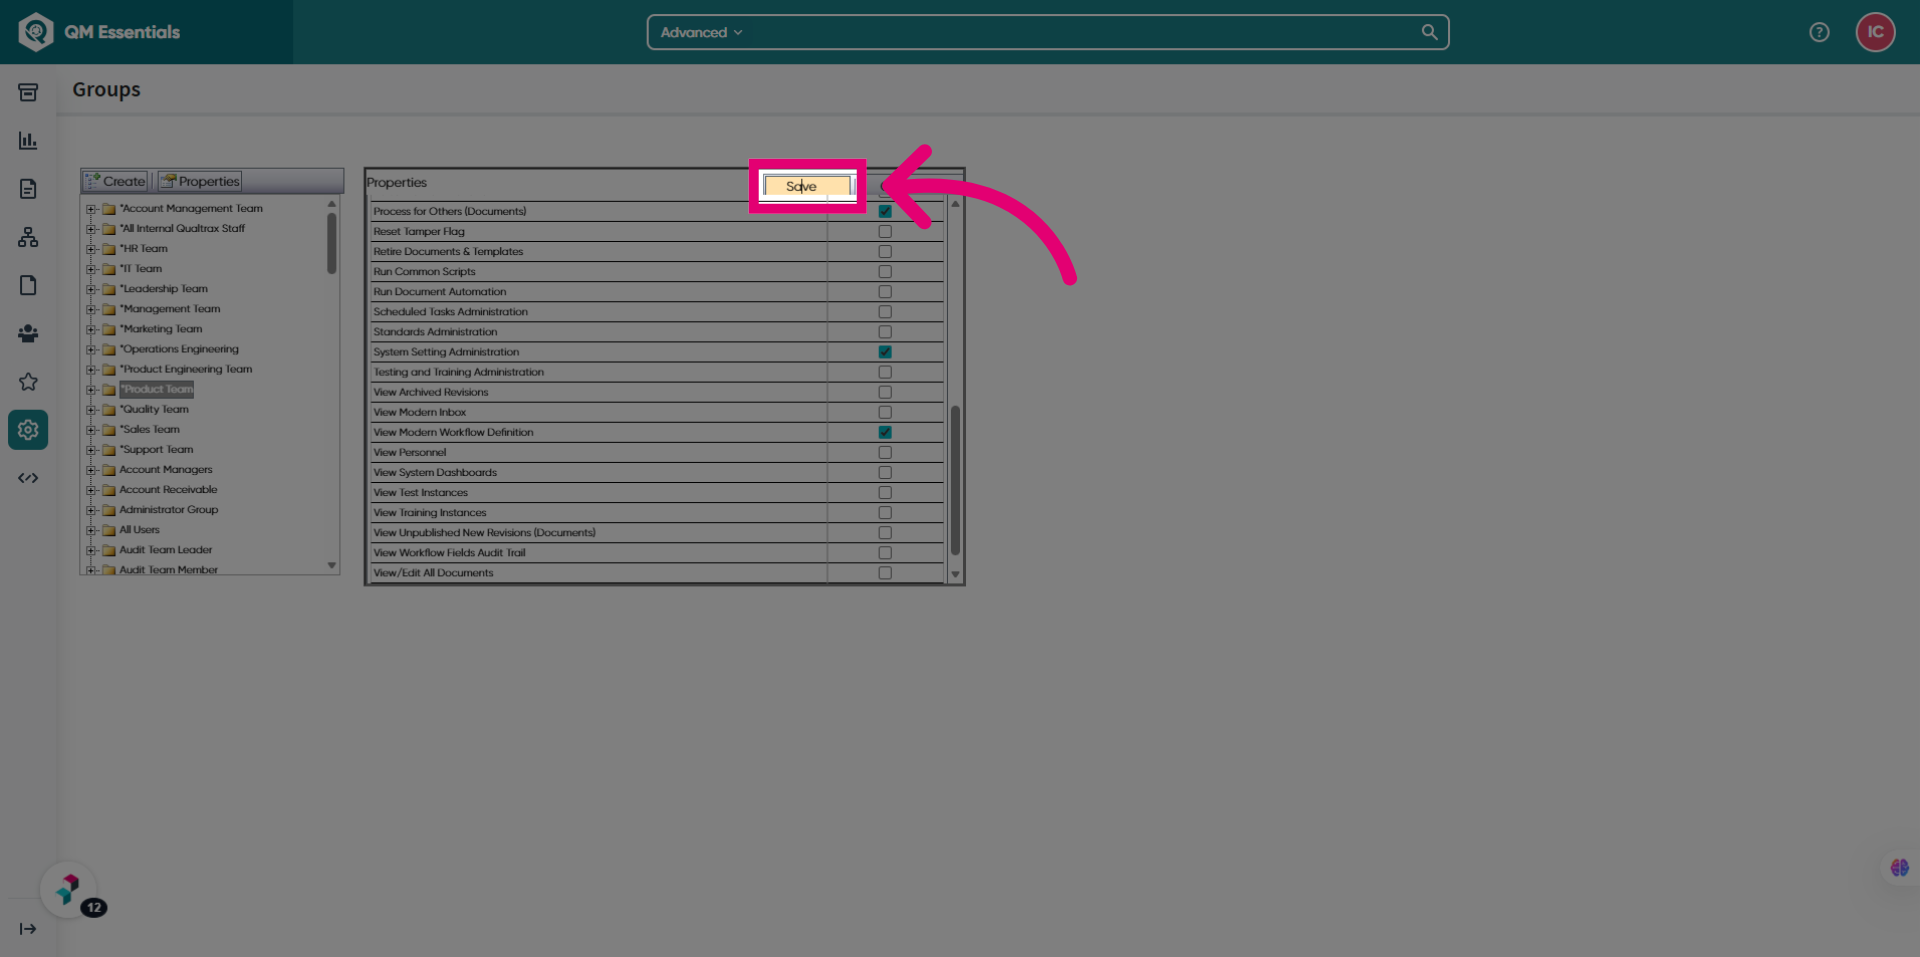The height and width of the screenshot is (957, 1920).
Task: Select the *Sales Team group
Action: point(150,429)
